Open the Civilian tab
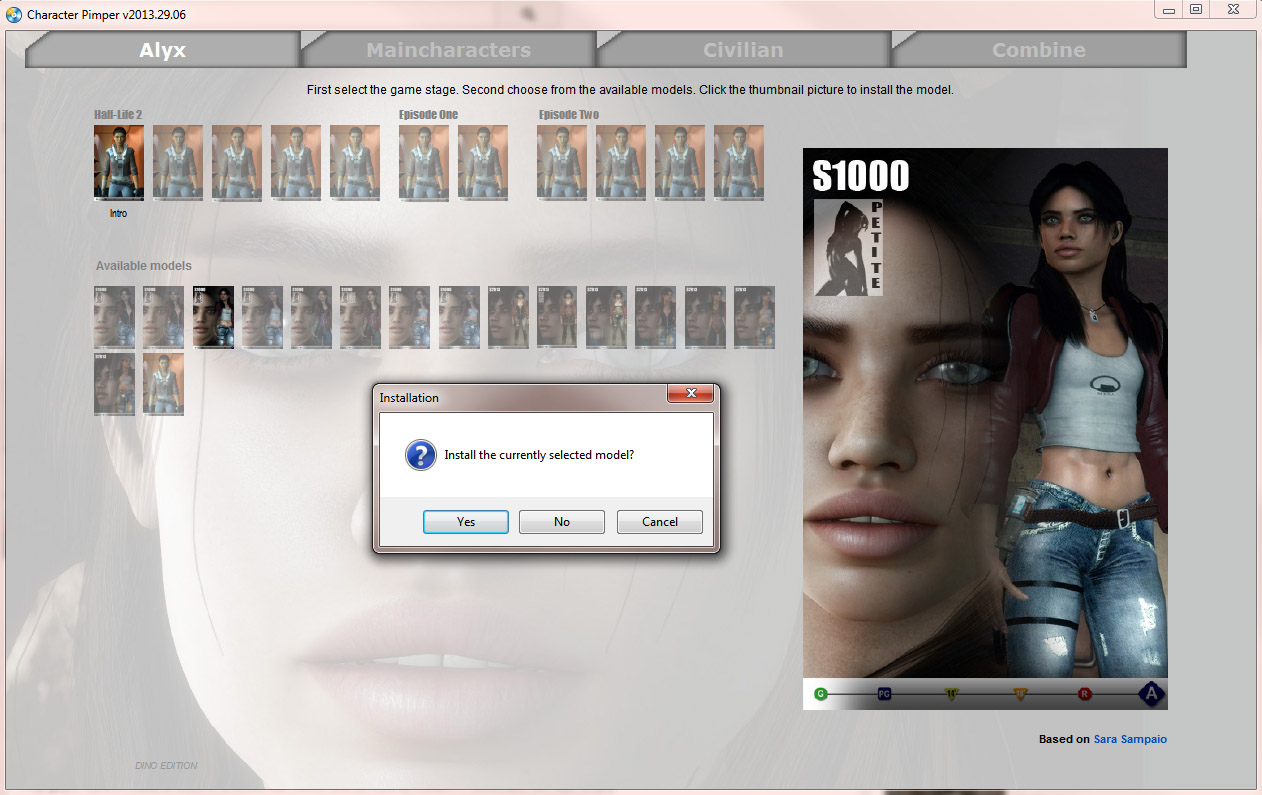 743,50
